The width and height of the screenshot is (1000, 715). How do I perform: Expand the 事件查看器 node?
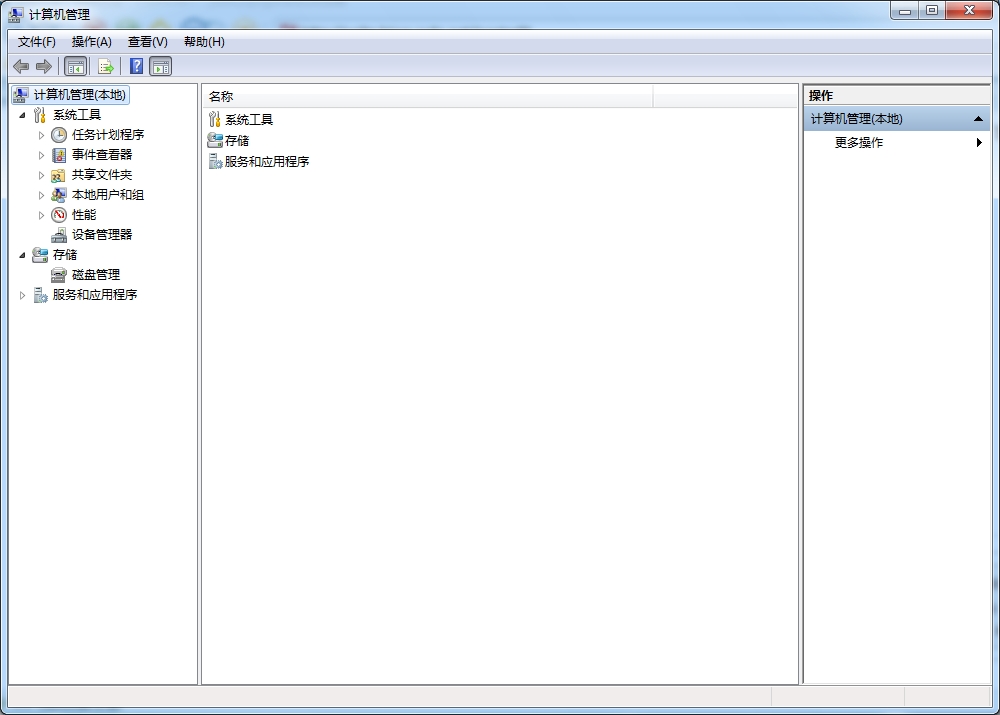[41, 155]
